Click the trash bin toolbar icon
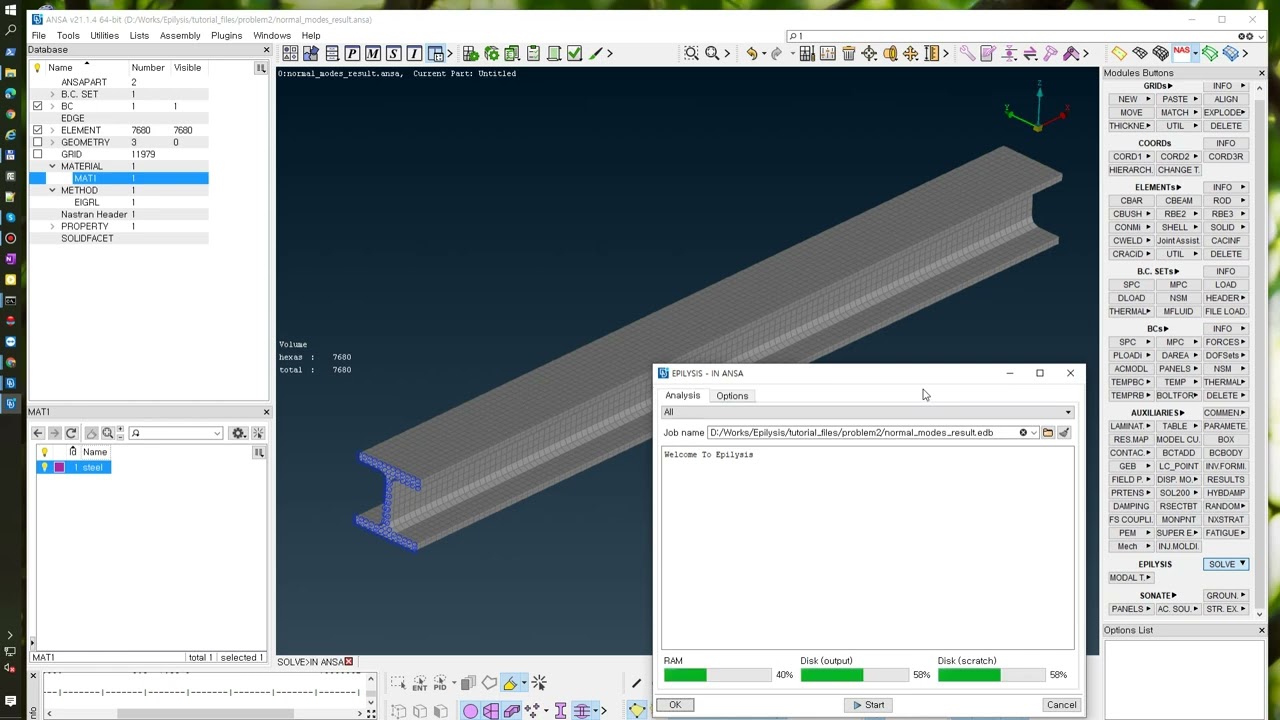1280x720 pixels. [849, 53]
